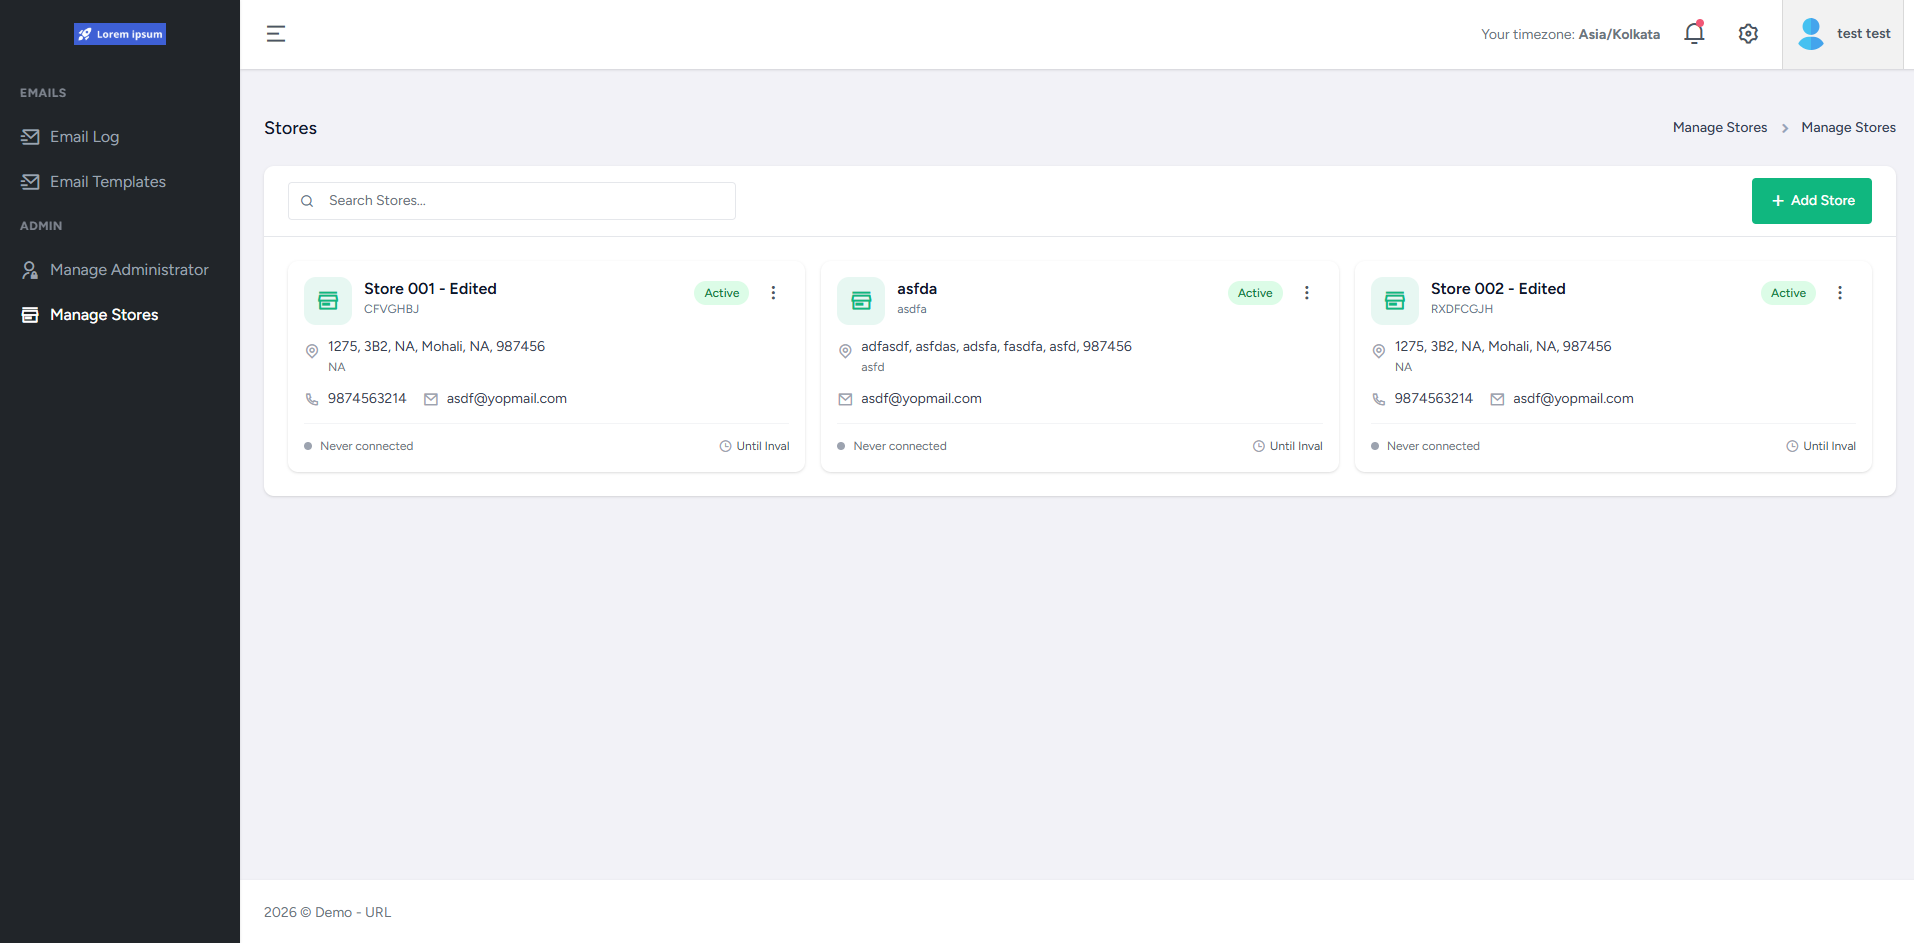Open options menu for Store 001 - Edited
Image resolution: width=1914 pixels, height=943 pixels.
tap(773, 293)
